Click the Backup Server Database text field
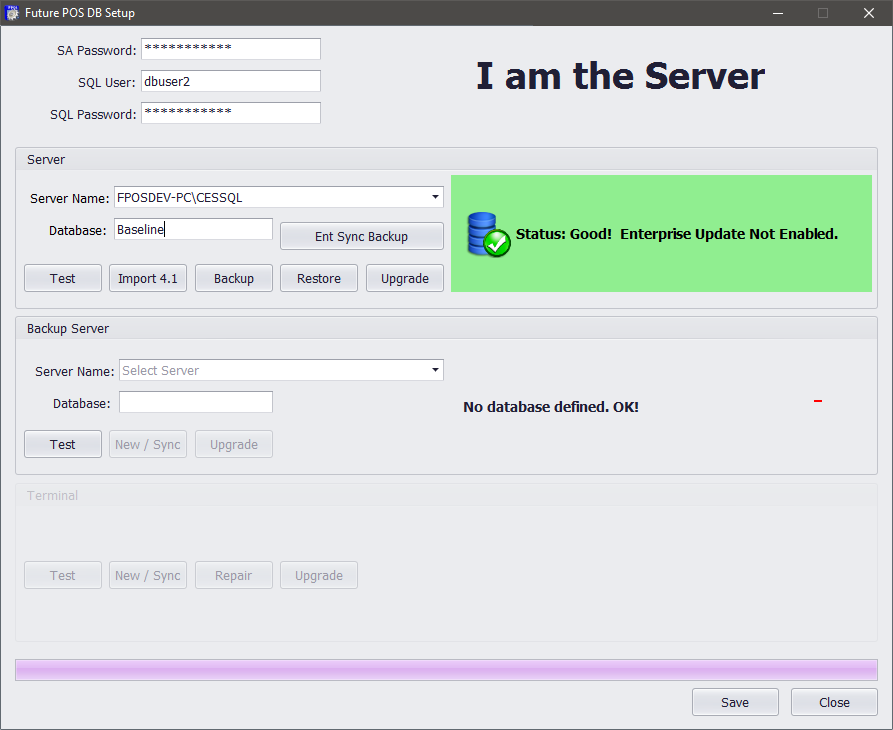The height and width of the screenshot is (730, 893). tap(196, 402)
